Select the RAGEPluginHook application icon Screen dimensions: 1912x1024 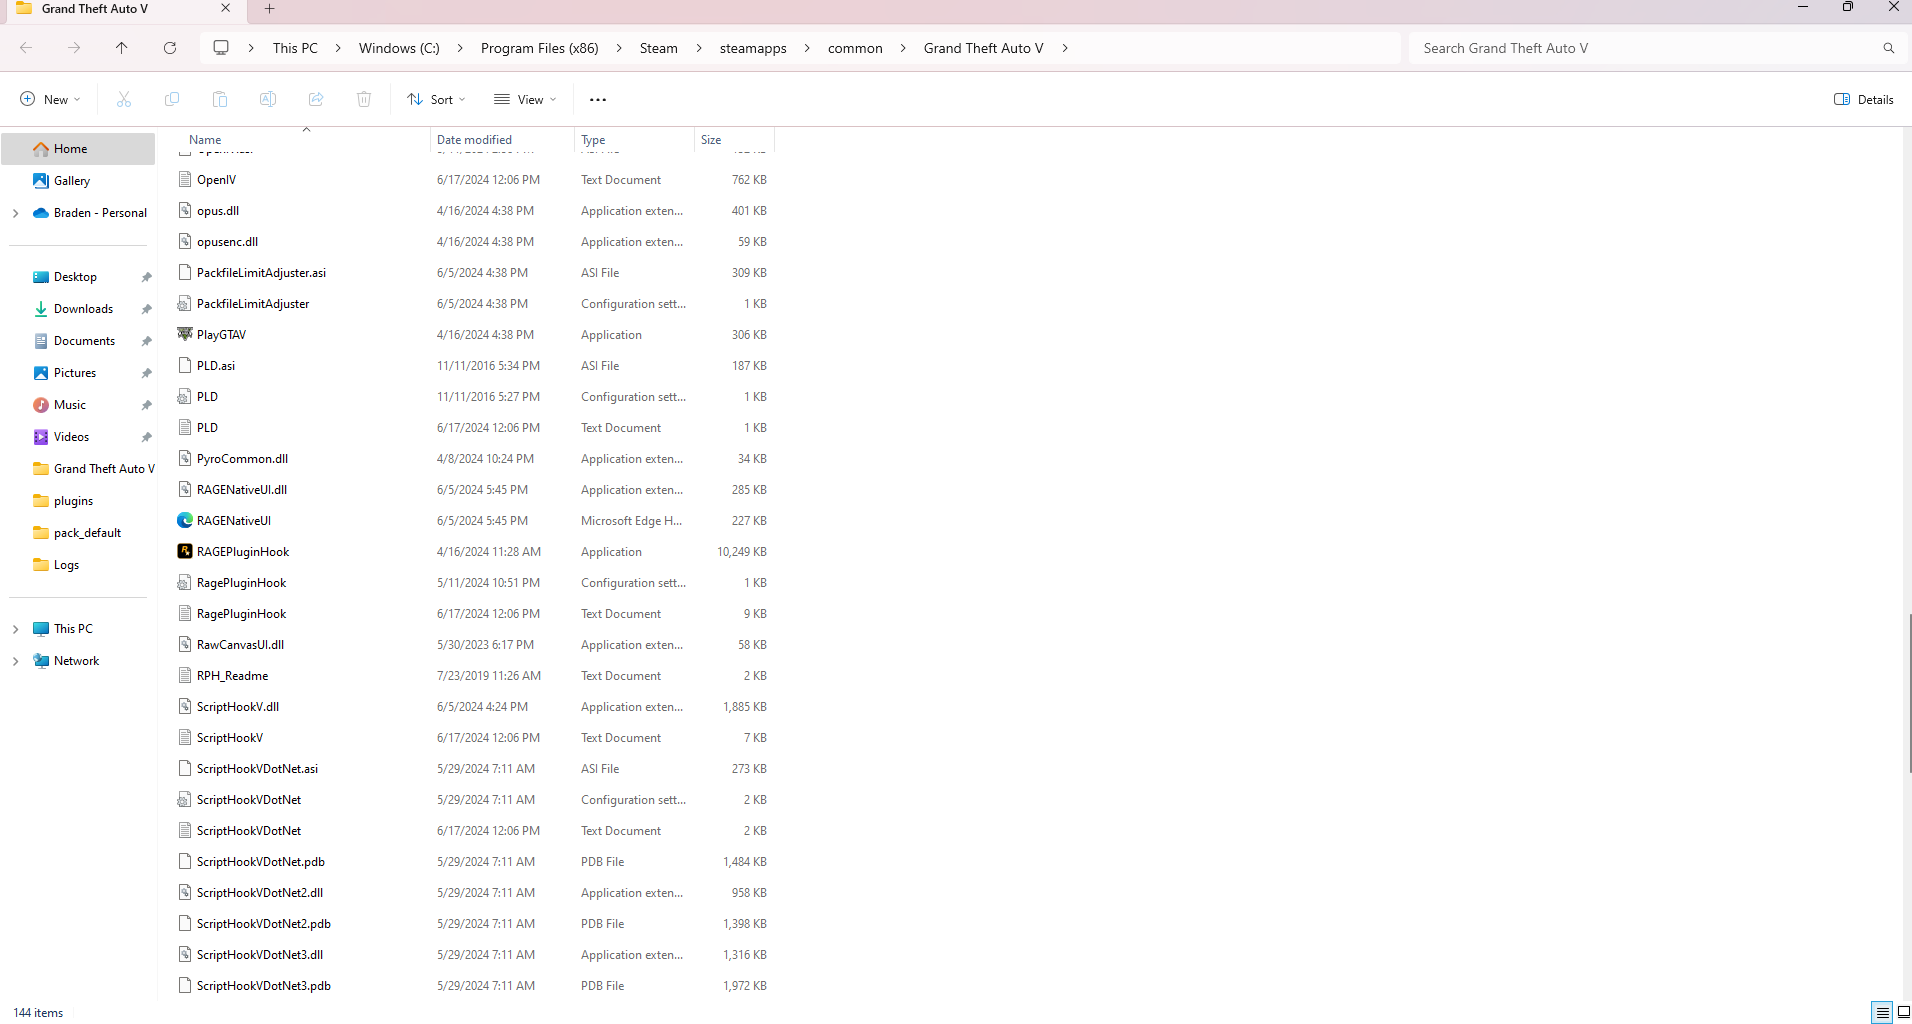185,551
